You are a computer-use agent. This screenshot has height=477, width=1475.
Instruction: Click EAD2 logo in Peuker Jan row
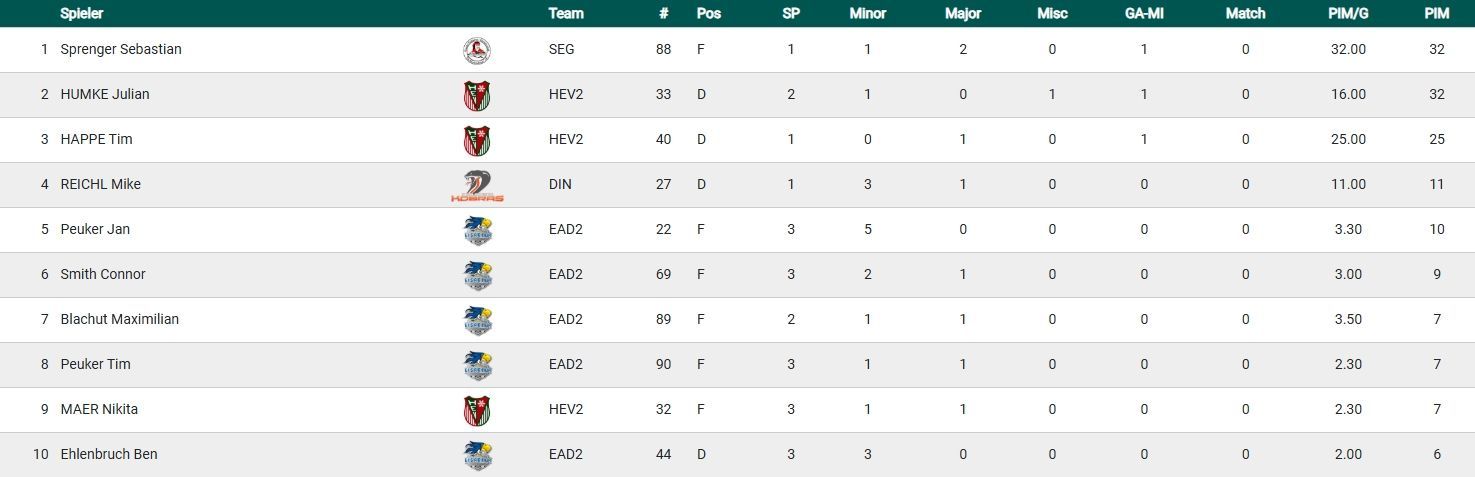[x=477, y=230]
